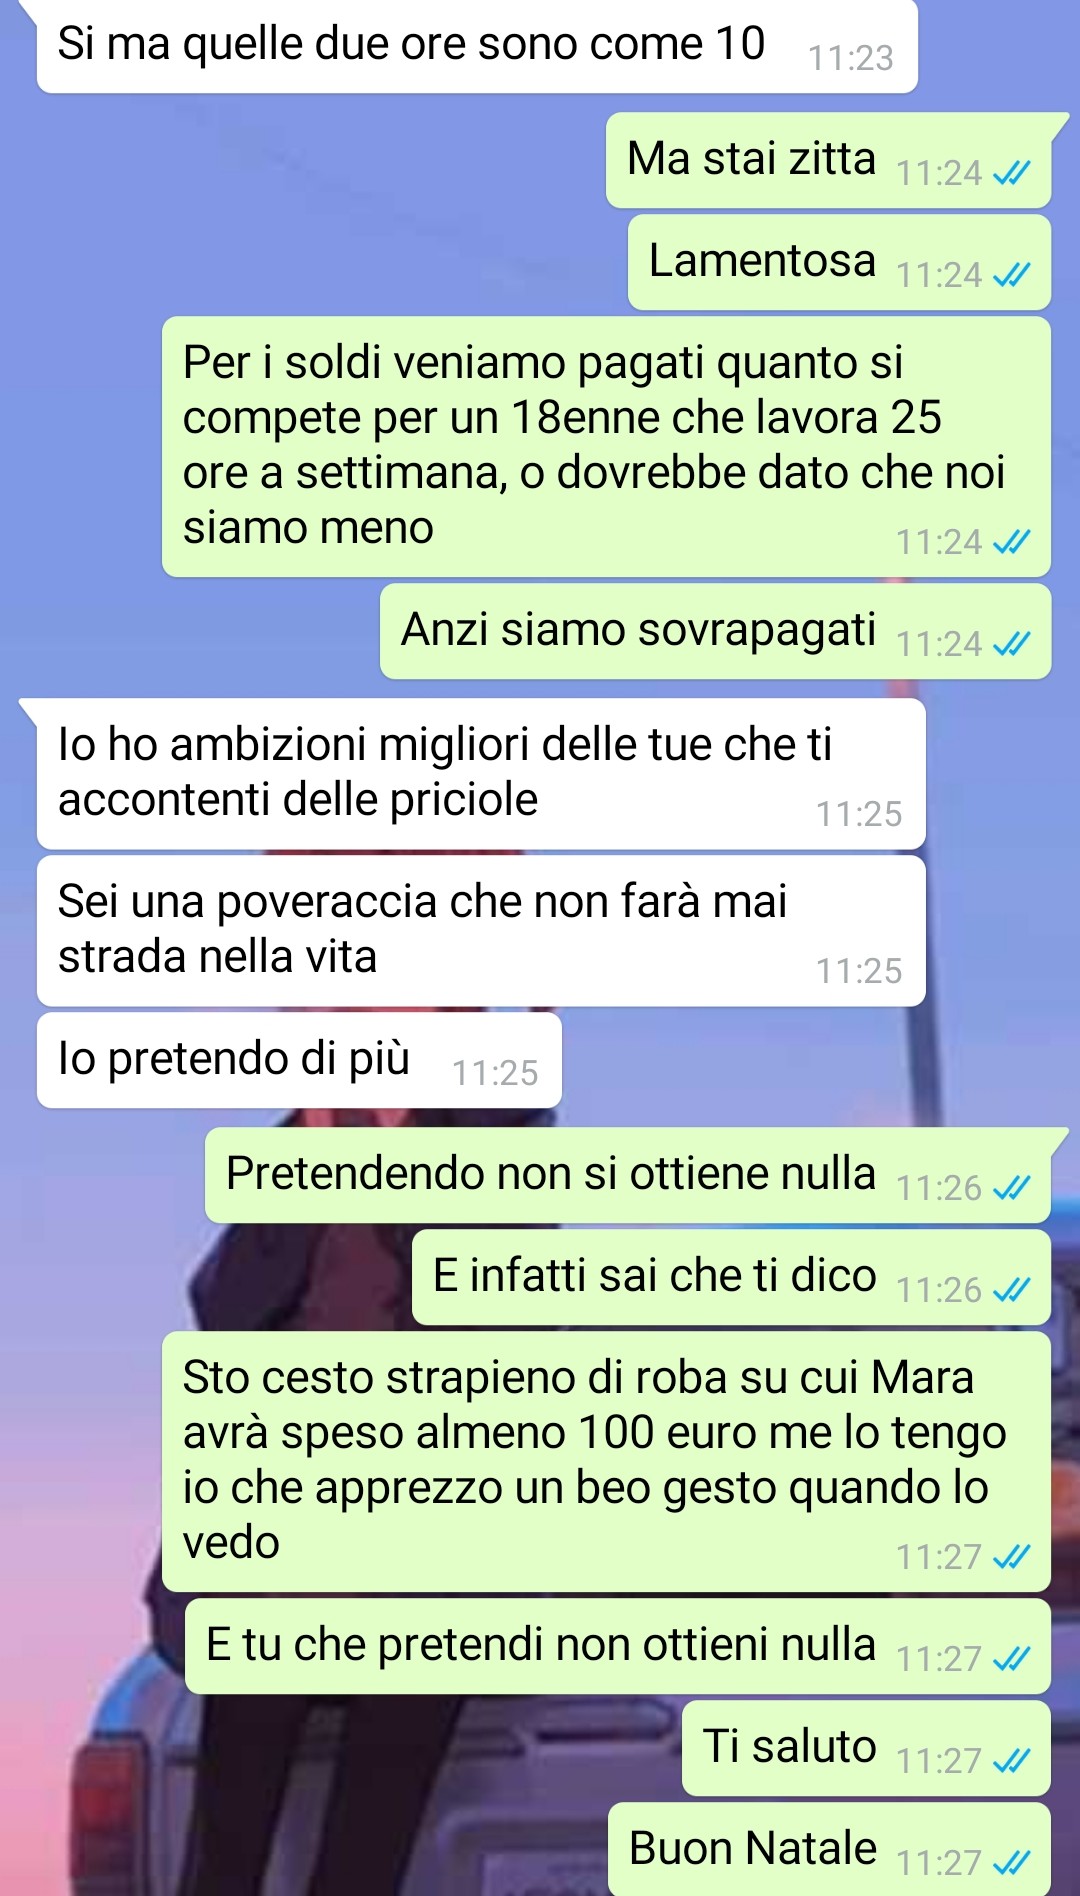Tap the "Io ho ambizioni migliori" received message

coord(481,774)
